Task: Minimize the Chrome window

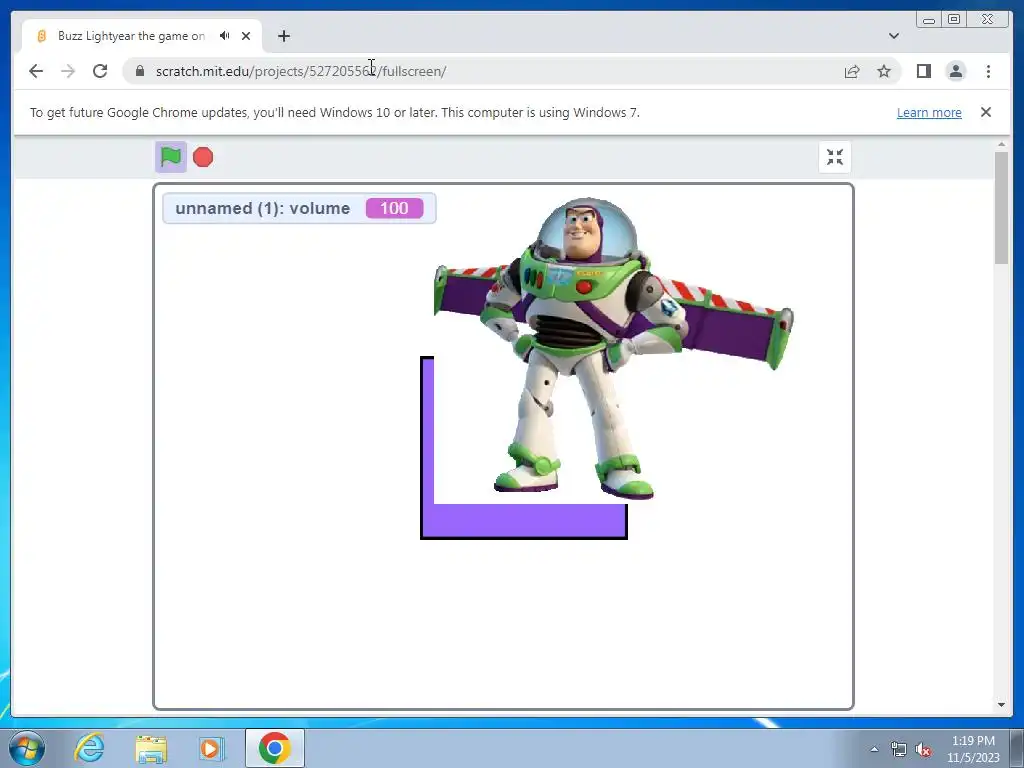Action: click(x=929, y=20)
